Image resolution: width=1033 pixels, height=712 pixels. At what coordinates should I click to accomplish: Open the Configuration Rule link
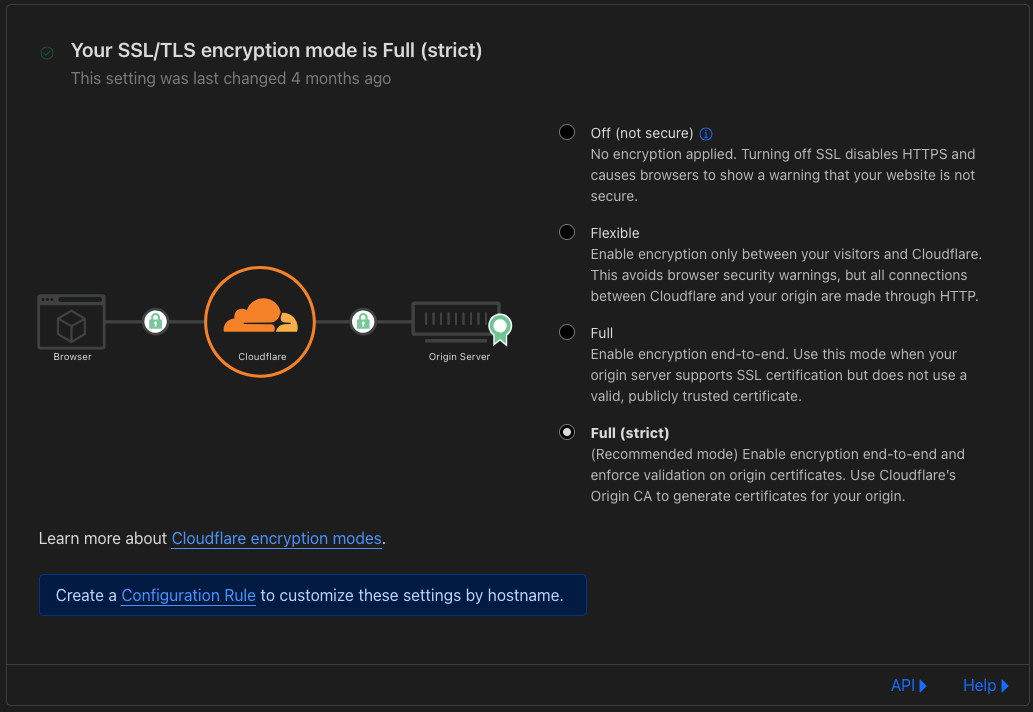click(188, 595)
